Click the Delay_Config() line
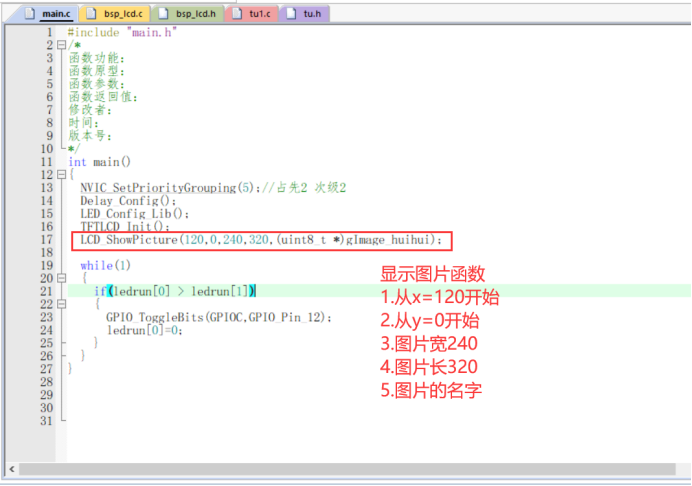 128,201
